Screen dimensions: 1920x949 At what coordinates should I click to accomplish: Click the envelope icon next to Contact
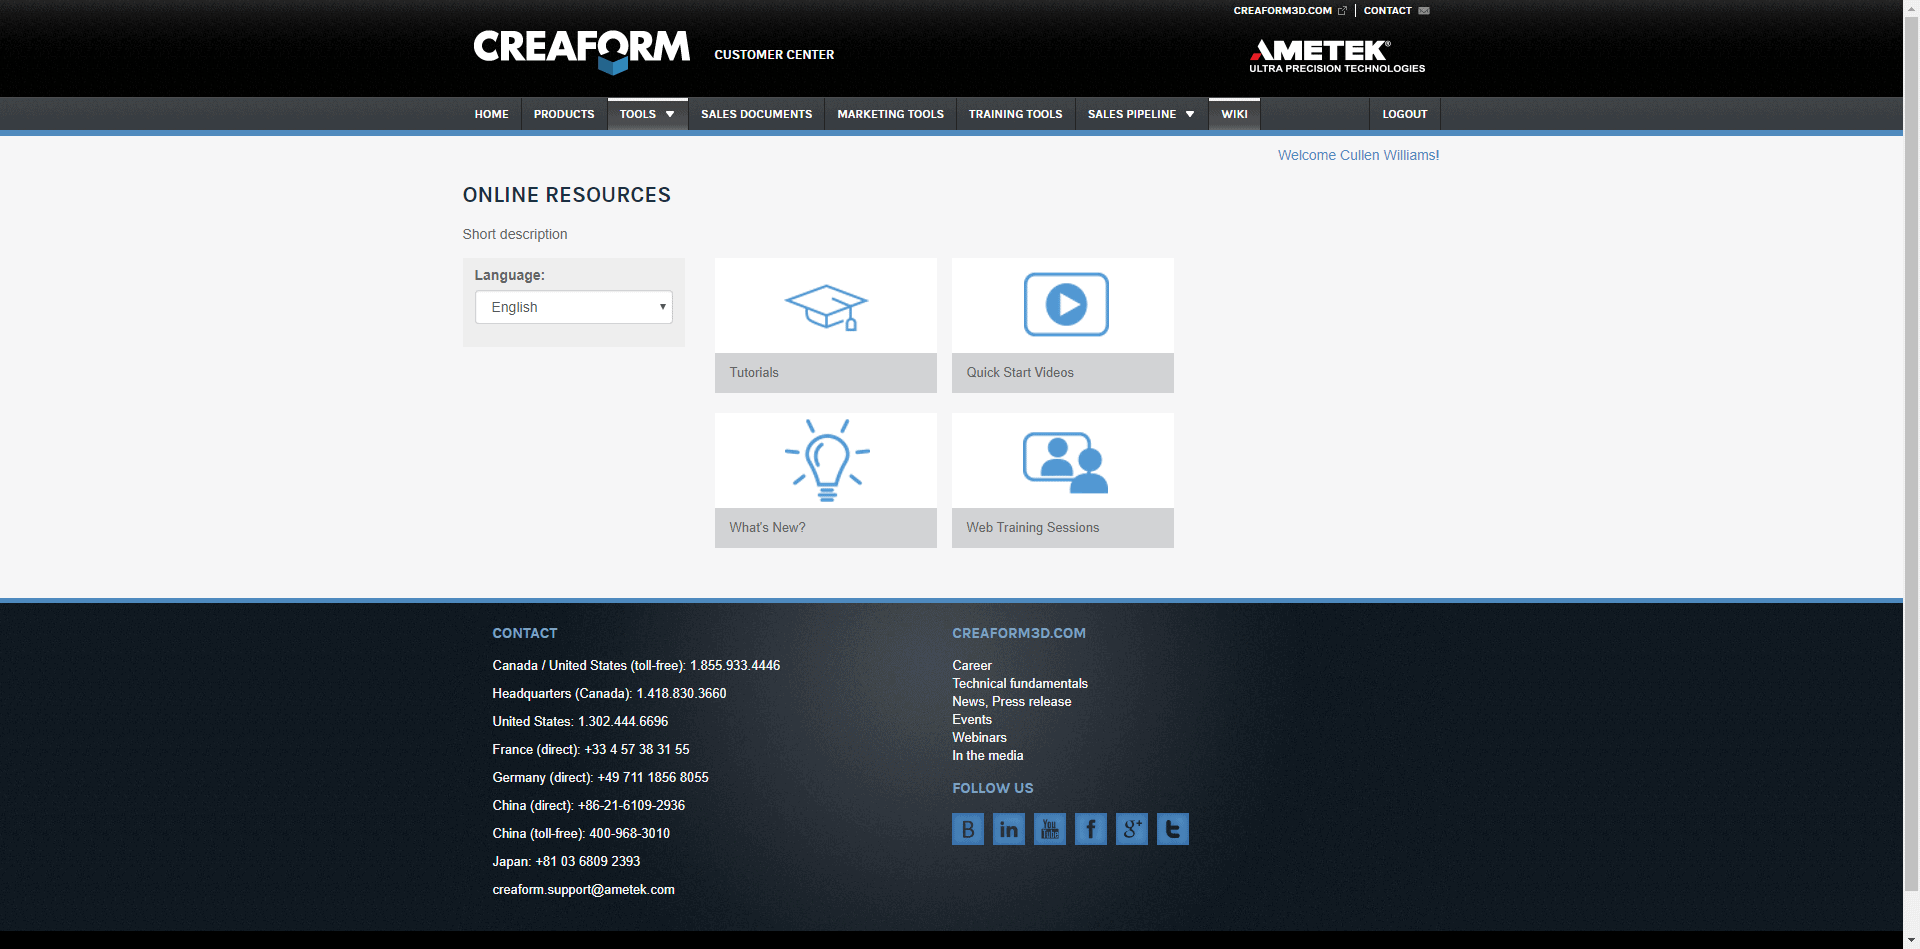click(x=1424, y=11)
